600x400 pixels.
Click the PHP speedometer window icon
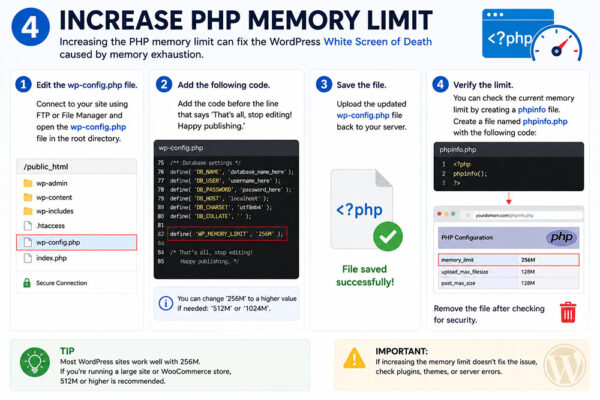click(532, 35)
